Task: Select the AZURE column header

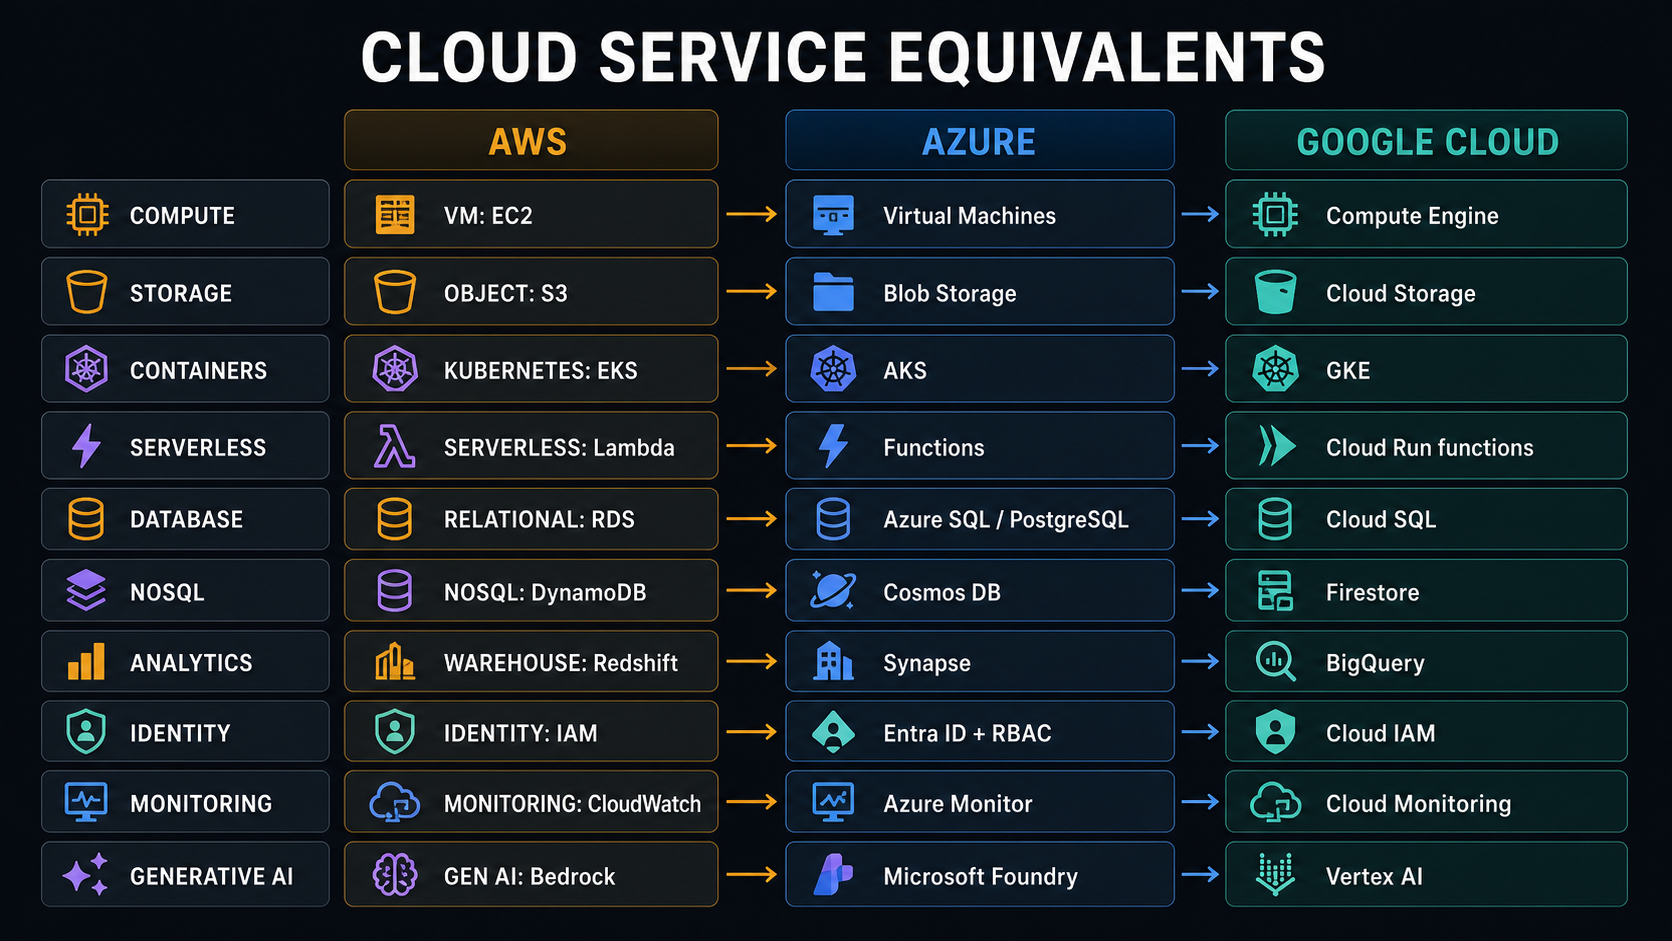Action: (980, 140)
